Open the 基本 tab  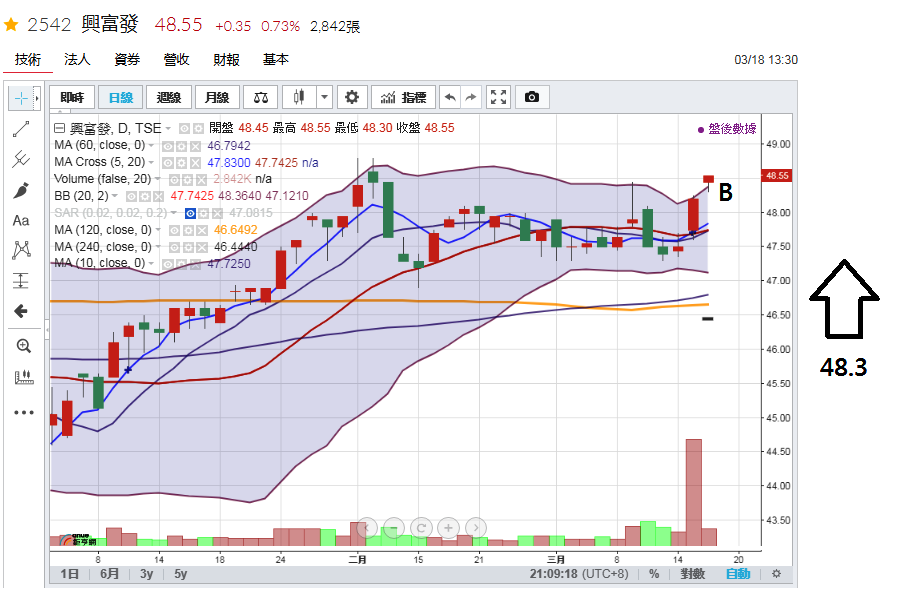(276, 60)
